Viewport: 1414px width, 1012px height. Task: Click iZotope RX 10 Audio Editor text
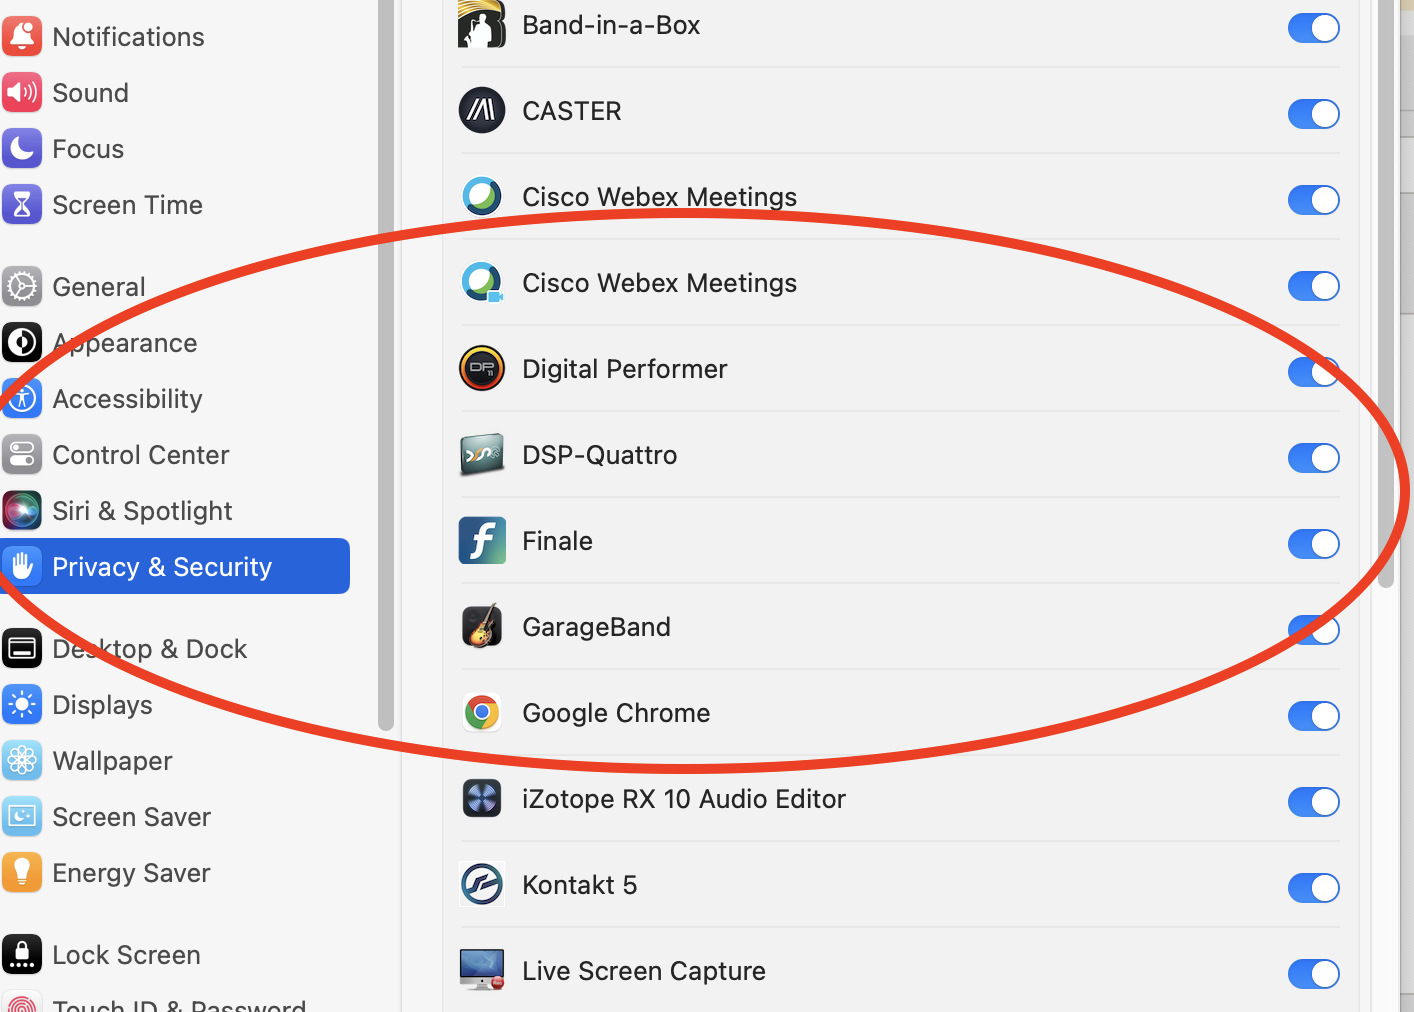click(x=684, y=799)
